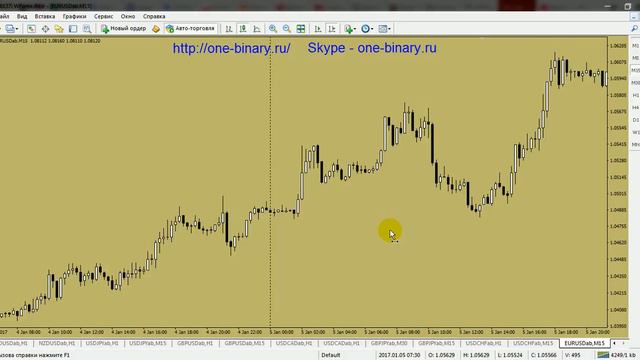Screen dimensions: 640x360
Task: Select the H1 timeframe
Action: coord(636,95)
